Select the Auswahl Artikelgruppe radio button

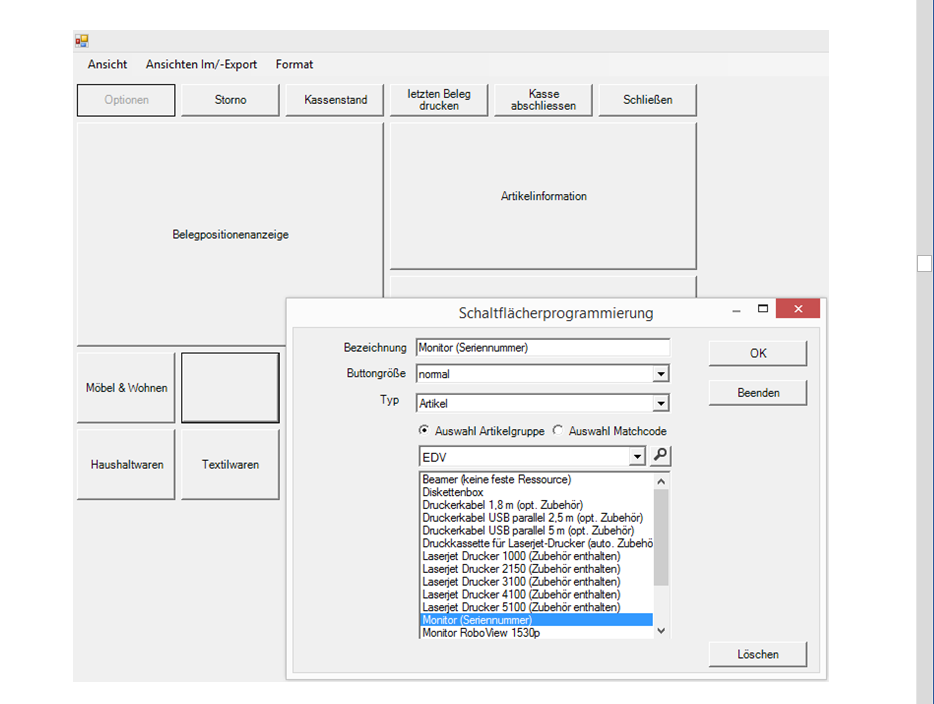point(425,431)
